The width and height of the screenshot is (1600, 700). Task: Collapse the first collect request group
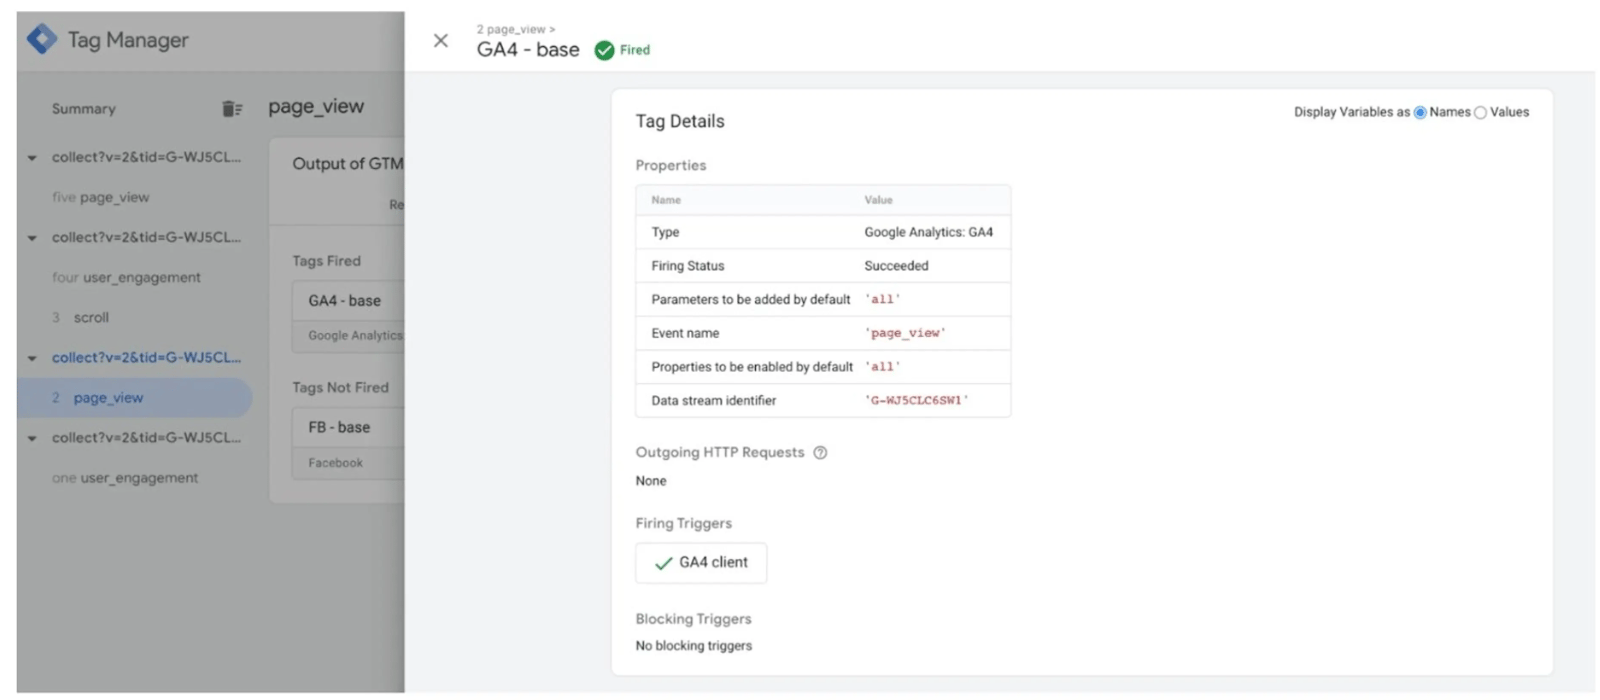coord(32,158)
